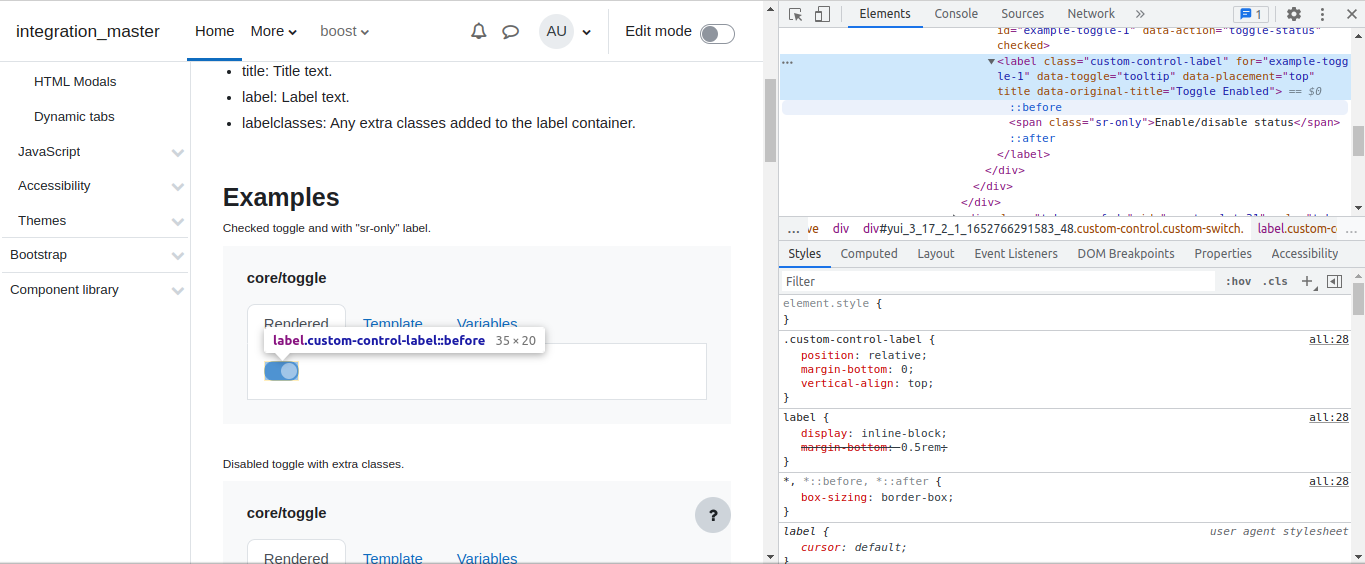Select label.custom-c breadcrumb item

click(x=1296, y=228)
